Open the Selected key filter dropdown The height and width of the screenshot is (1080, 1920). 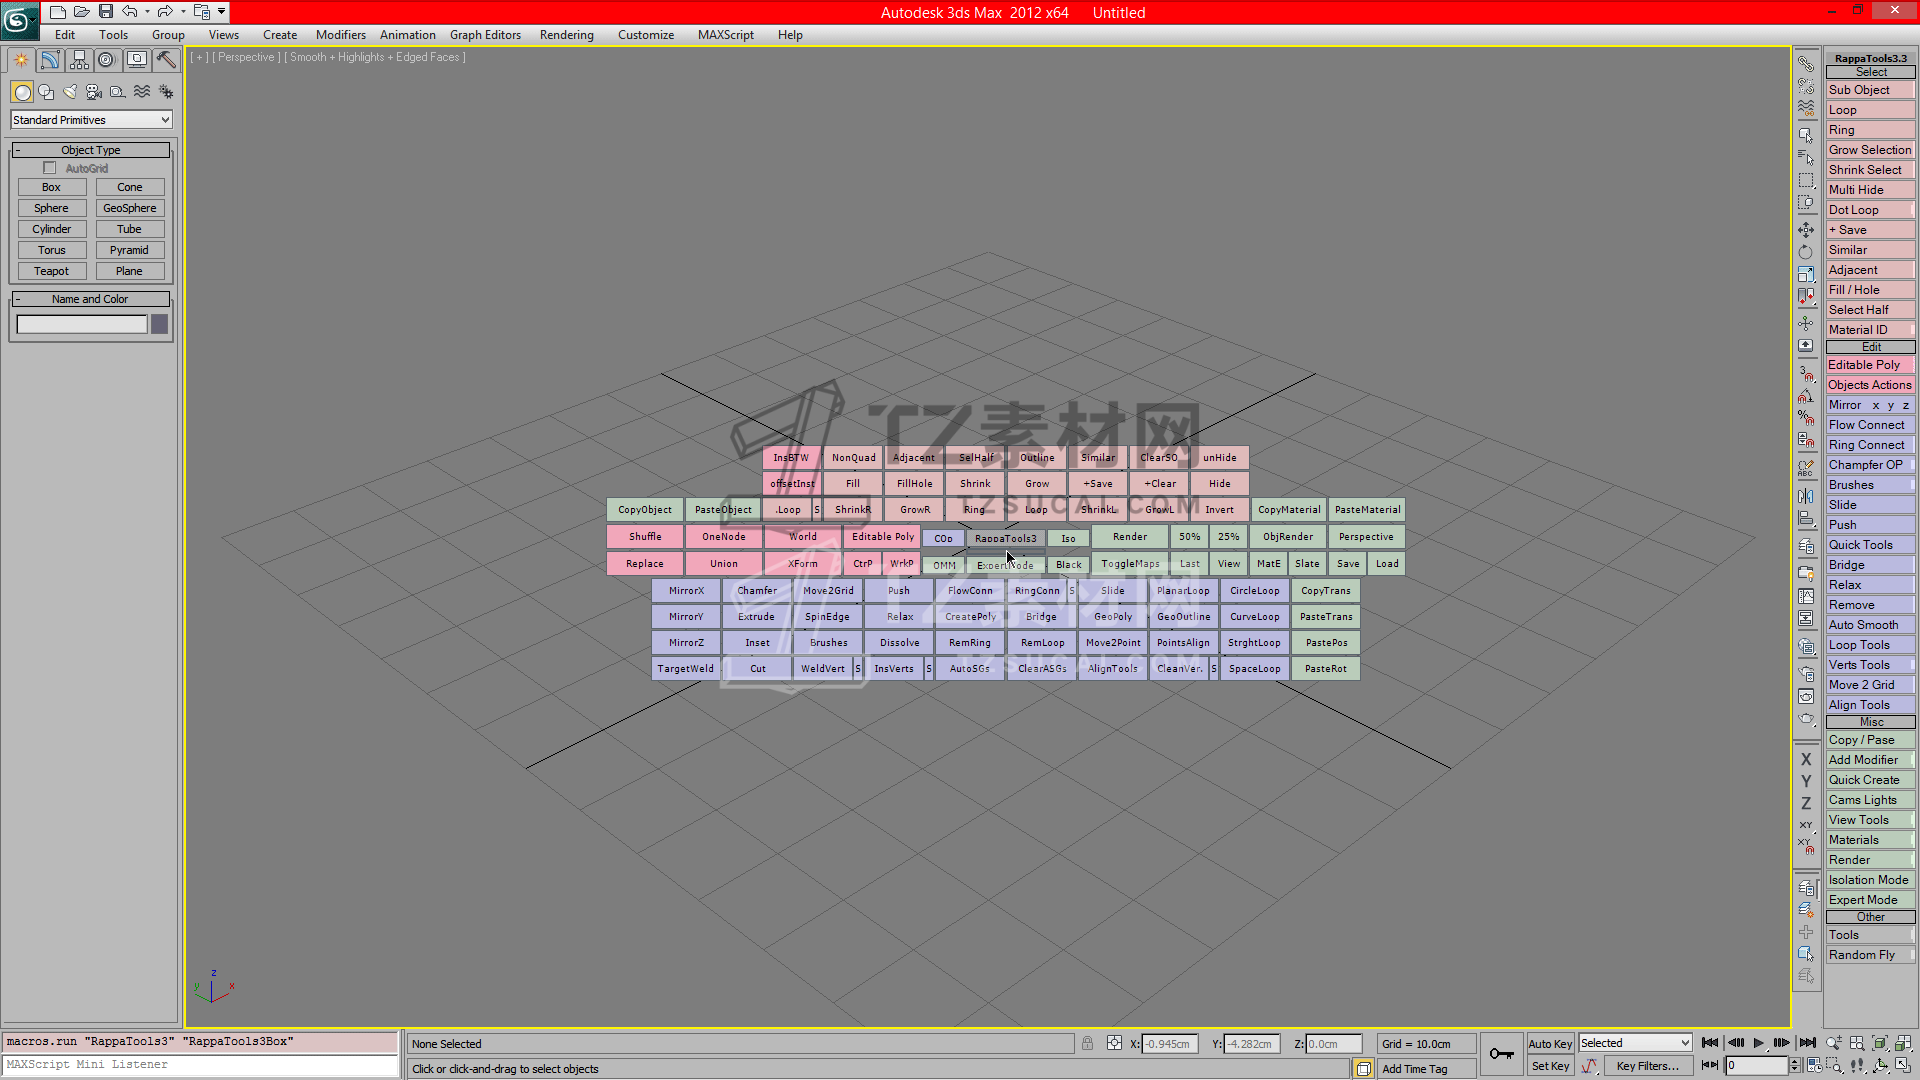1635,1044
